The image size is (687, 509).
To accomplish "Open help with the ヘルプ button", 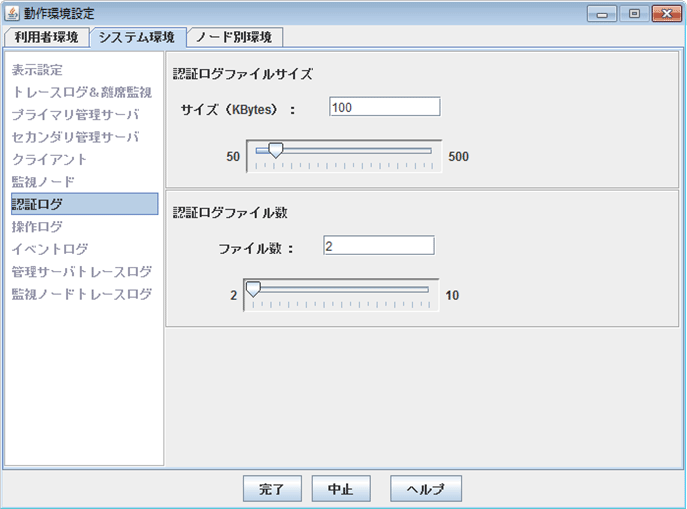I will (x=425, y=489).
